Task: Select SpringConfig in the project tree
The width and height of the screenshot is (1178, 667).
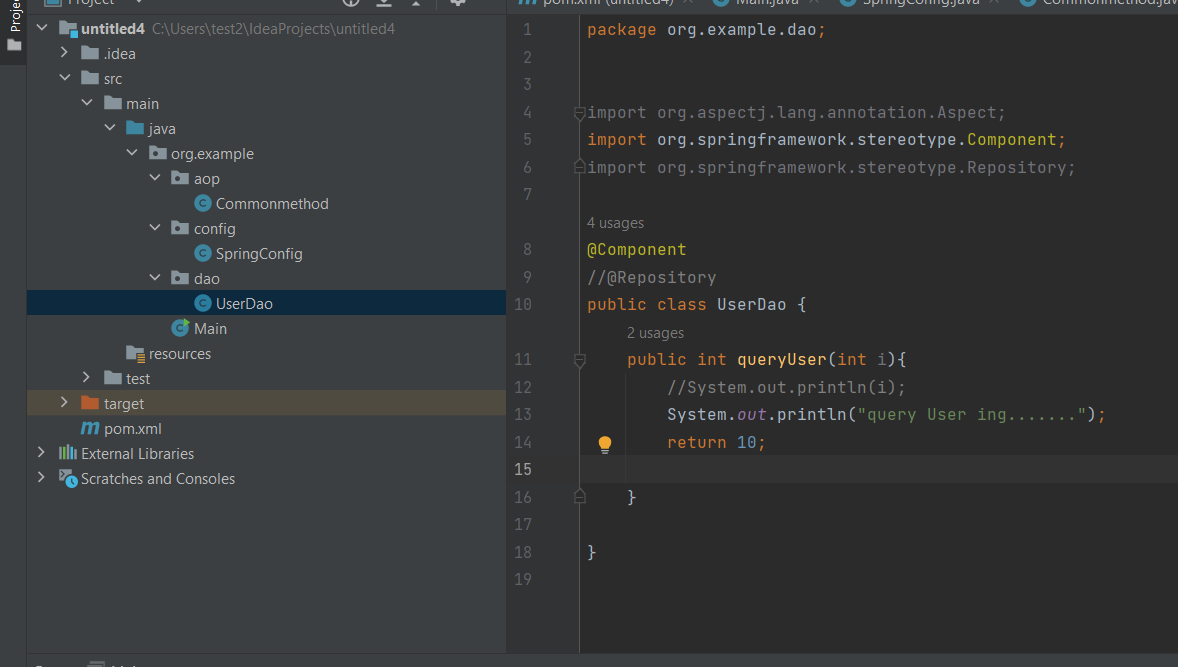Action: [259, 254]
